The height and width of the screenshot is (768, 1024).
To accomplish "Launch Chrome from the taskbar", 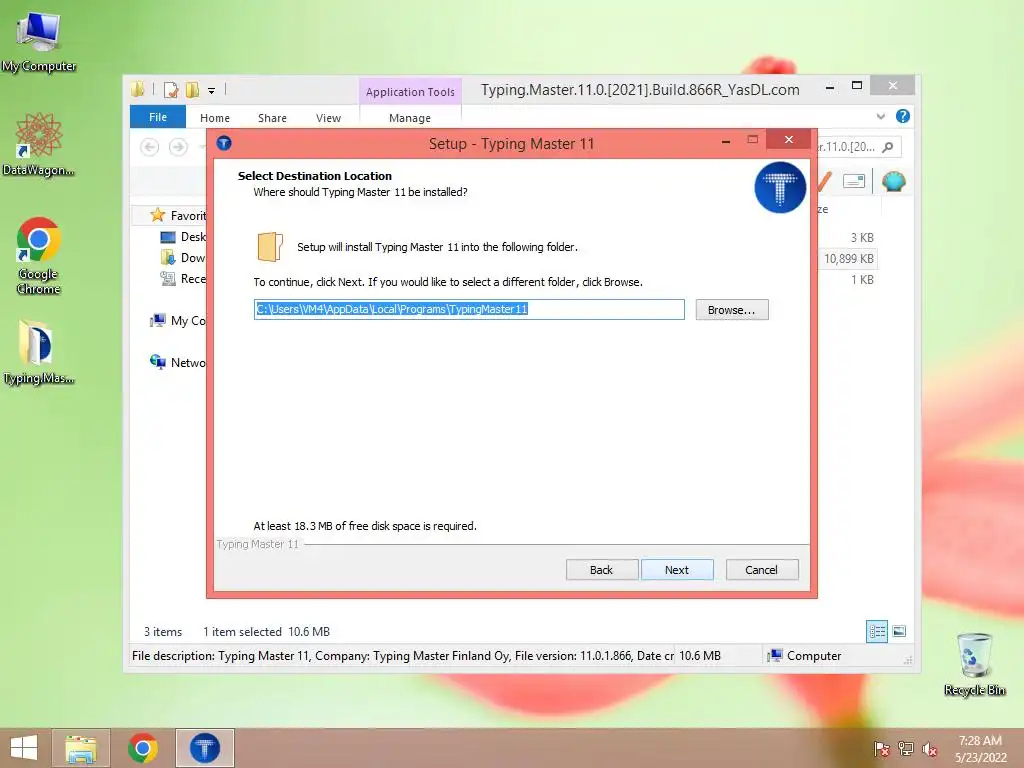I will [142, 748].
